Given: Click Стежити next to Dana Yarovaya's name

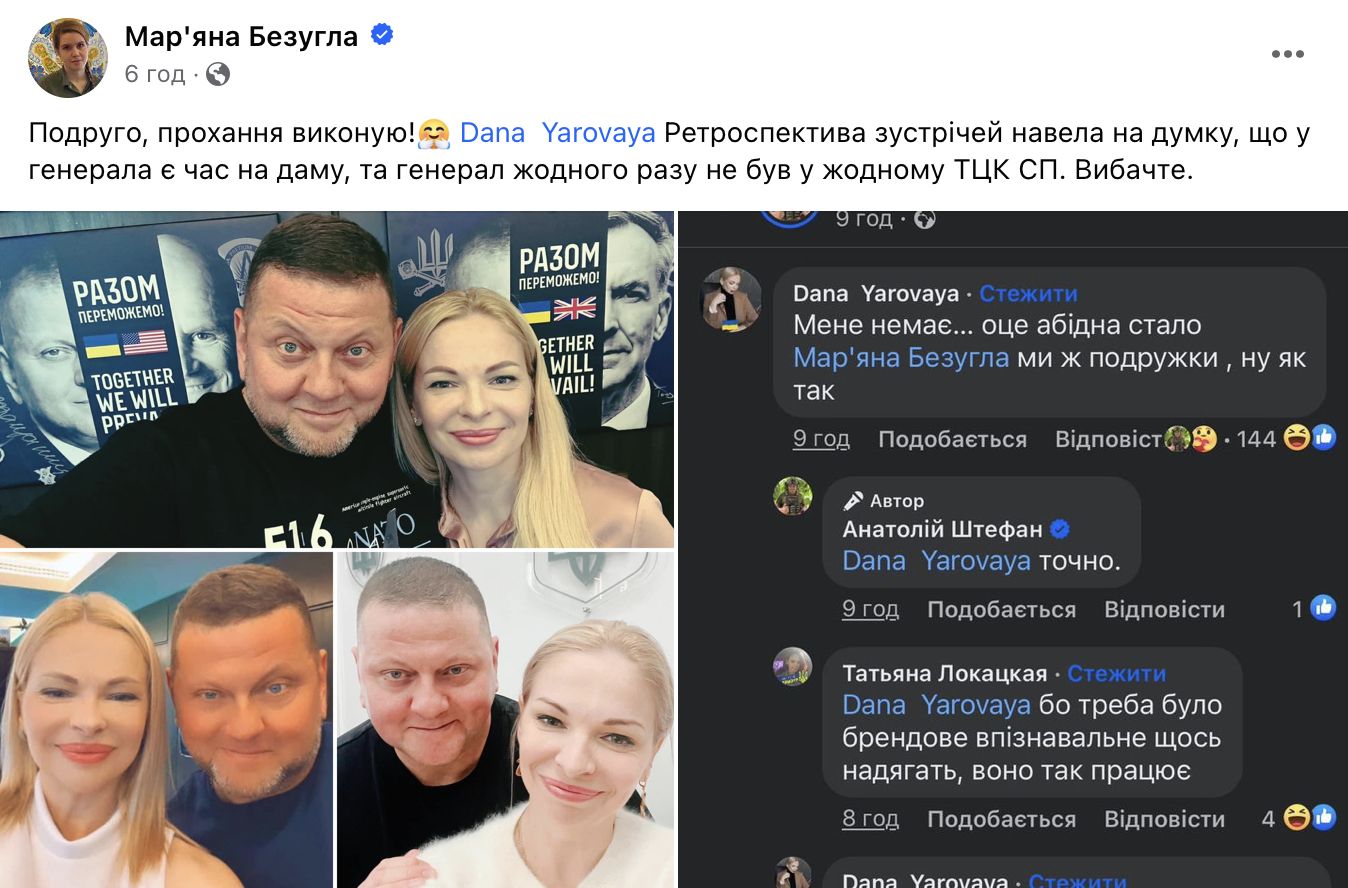Looking at the screenshot, I should tap(1028, 293).
